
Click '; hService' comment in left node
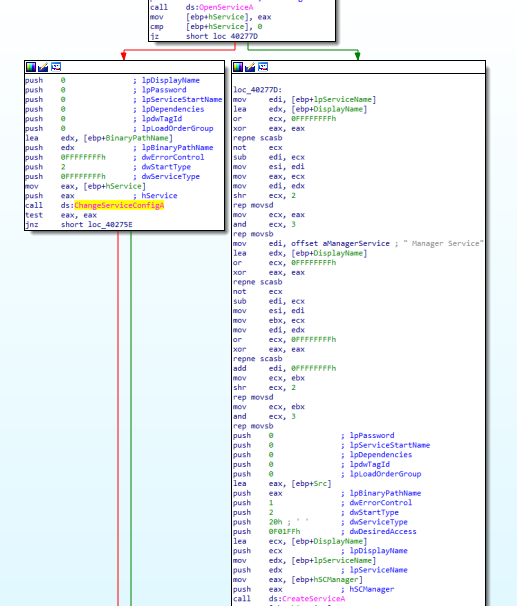(155, 196)
